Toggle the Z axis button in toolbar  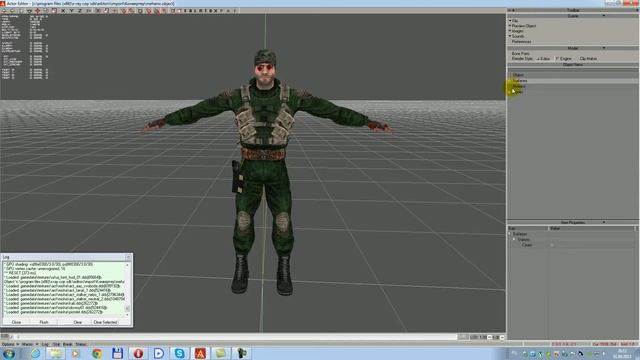79,11
